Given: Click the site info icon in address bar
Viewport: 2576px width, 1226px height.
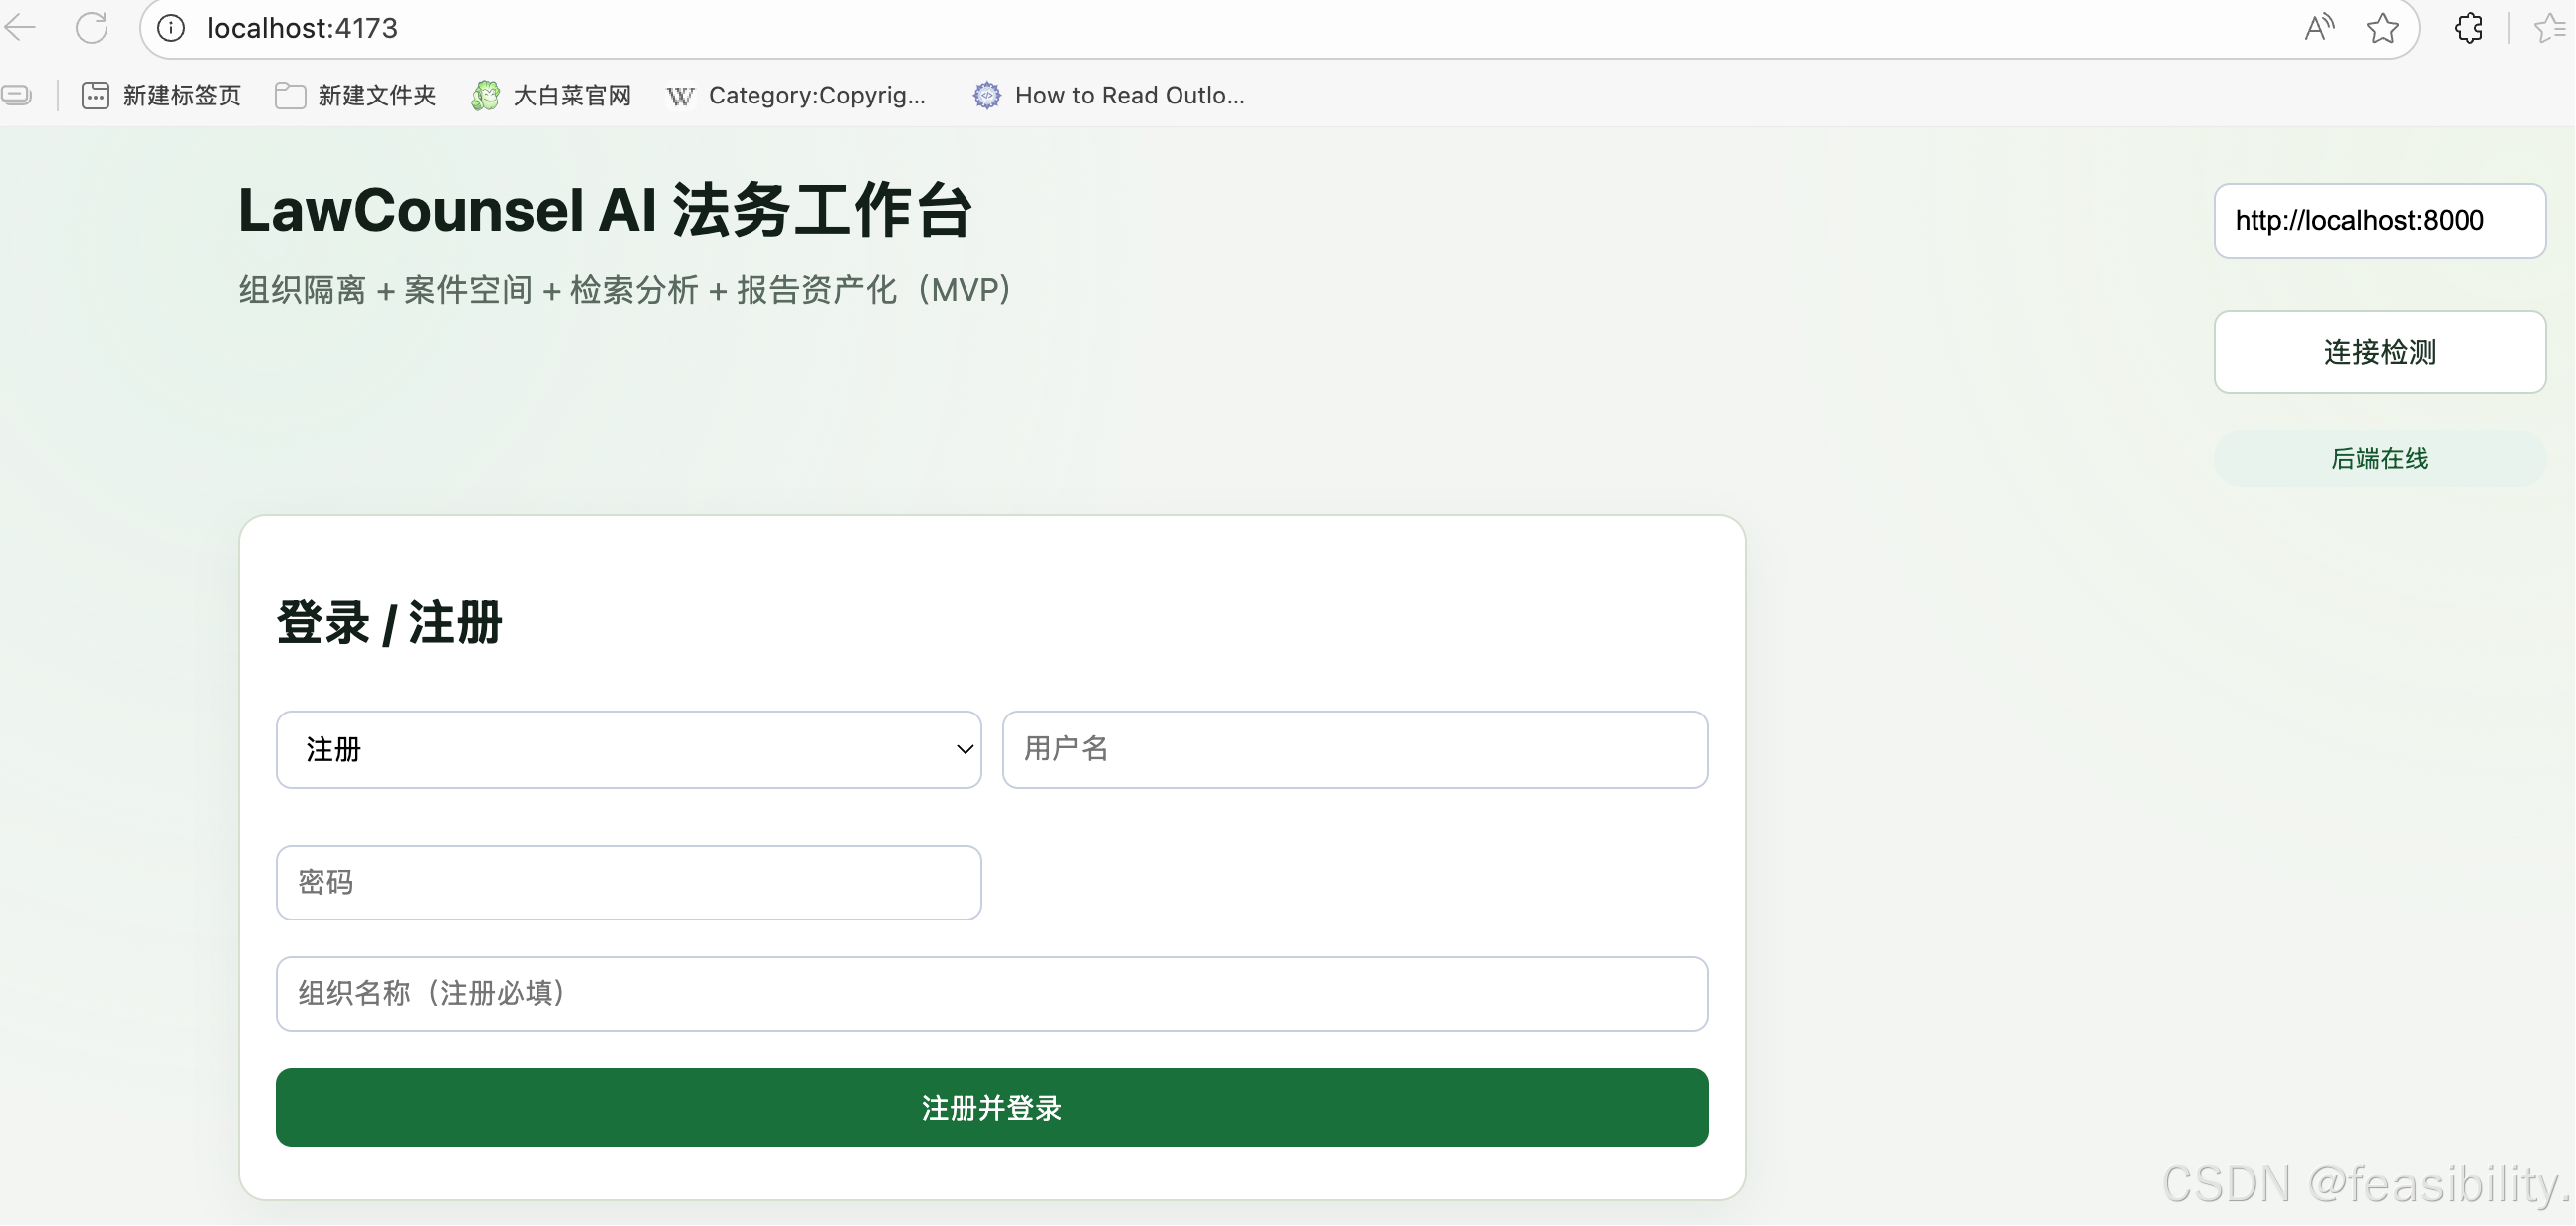Looking at the screenshot, I should click(172, 28).
